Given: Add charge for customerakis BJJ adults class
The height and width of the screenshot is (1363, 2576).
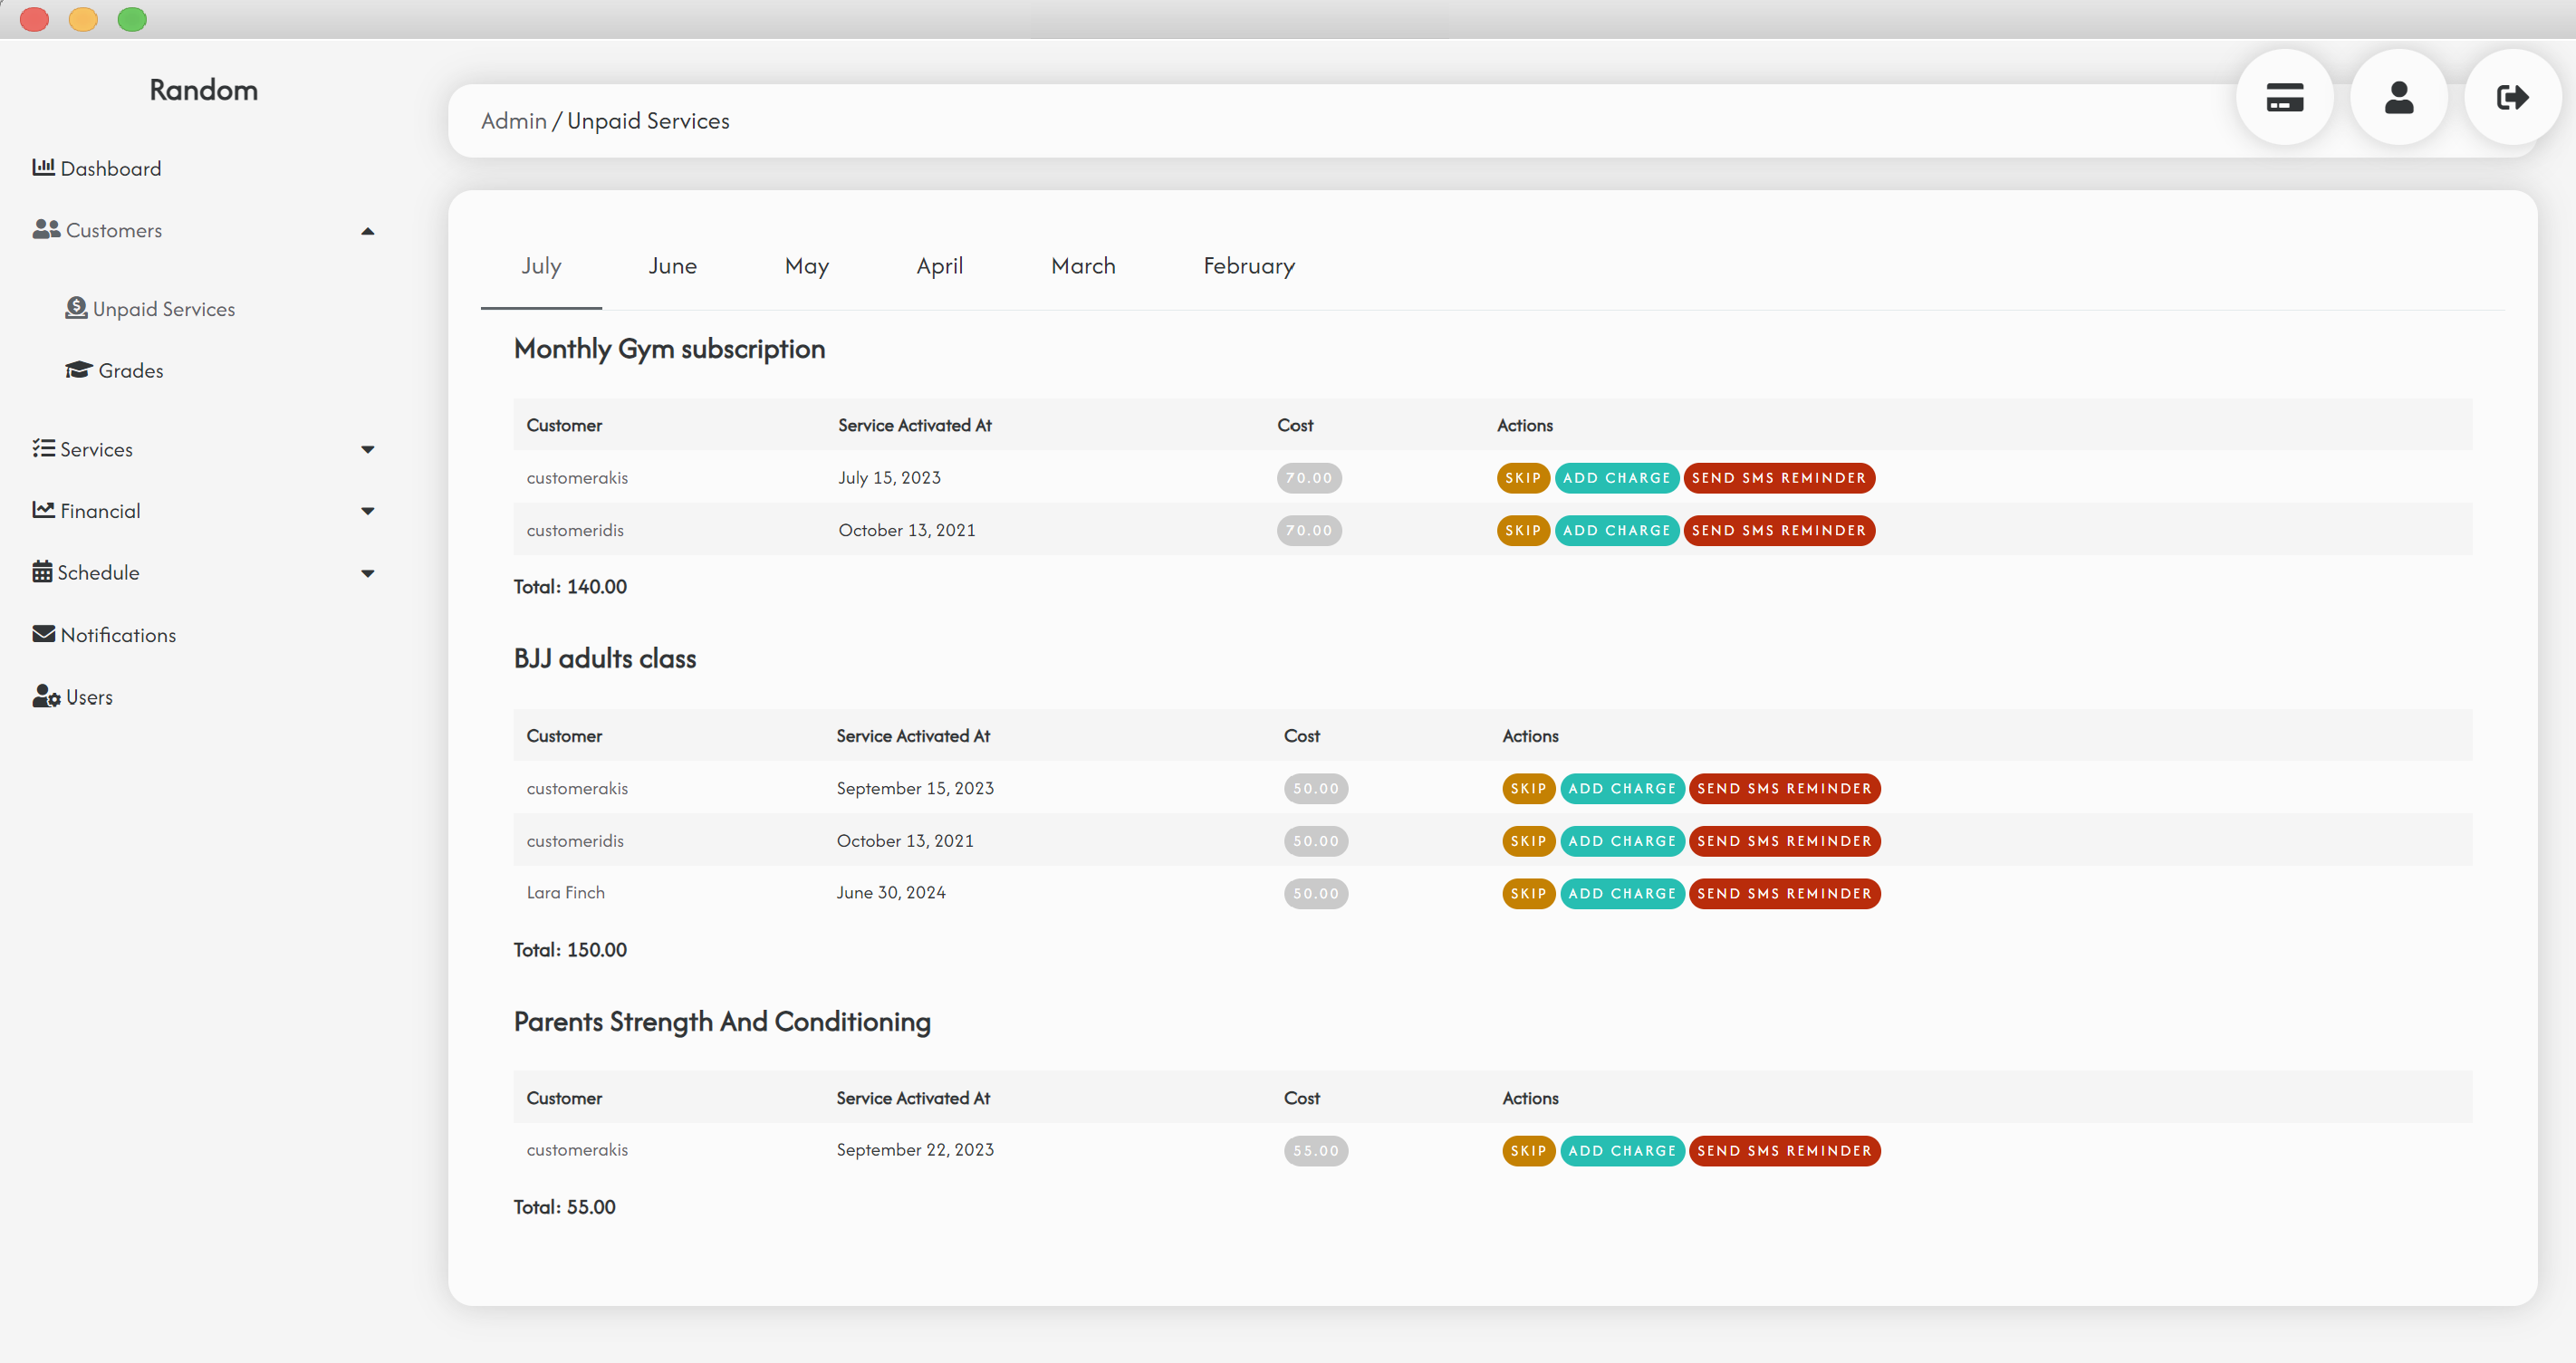Looking at the screenshot, I should (x=1622, y=788).
